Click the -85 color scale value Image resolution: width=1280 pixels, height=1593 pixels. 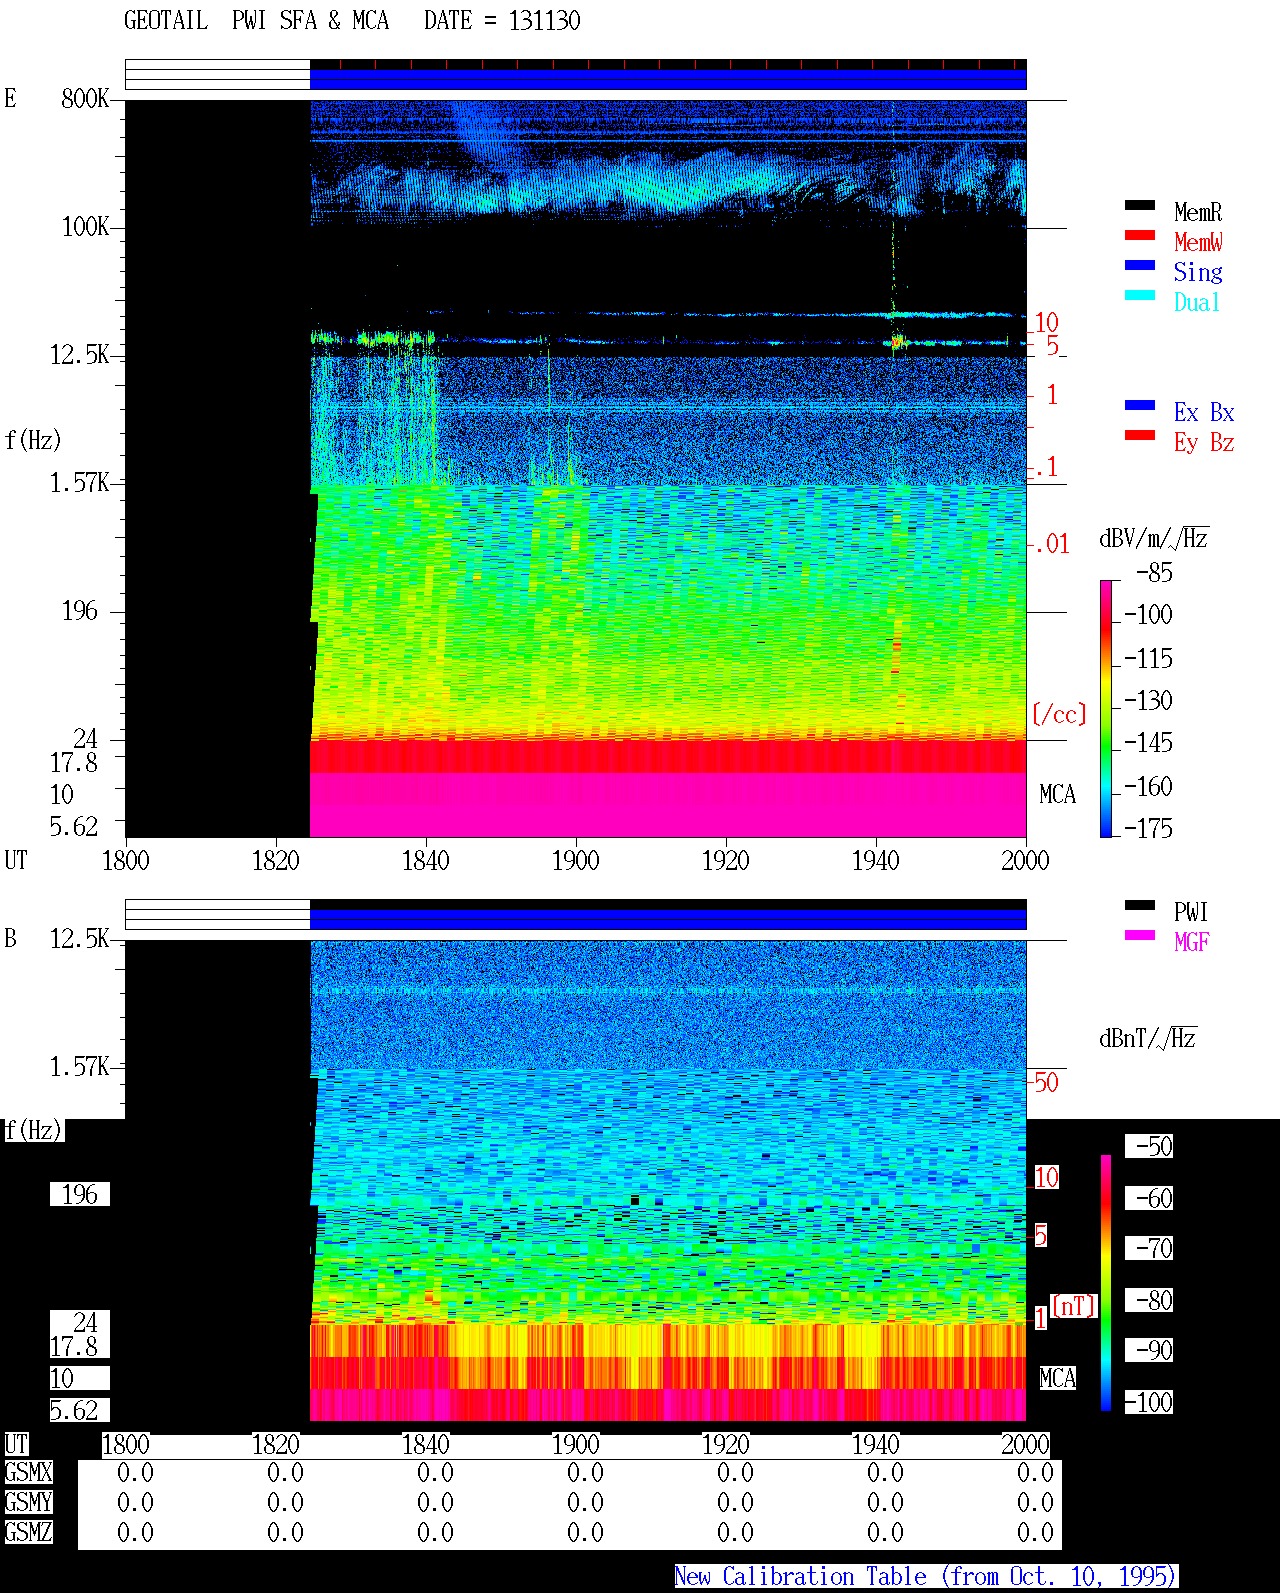click(1154, 573)
